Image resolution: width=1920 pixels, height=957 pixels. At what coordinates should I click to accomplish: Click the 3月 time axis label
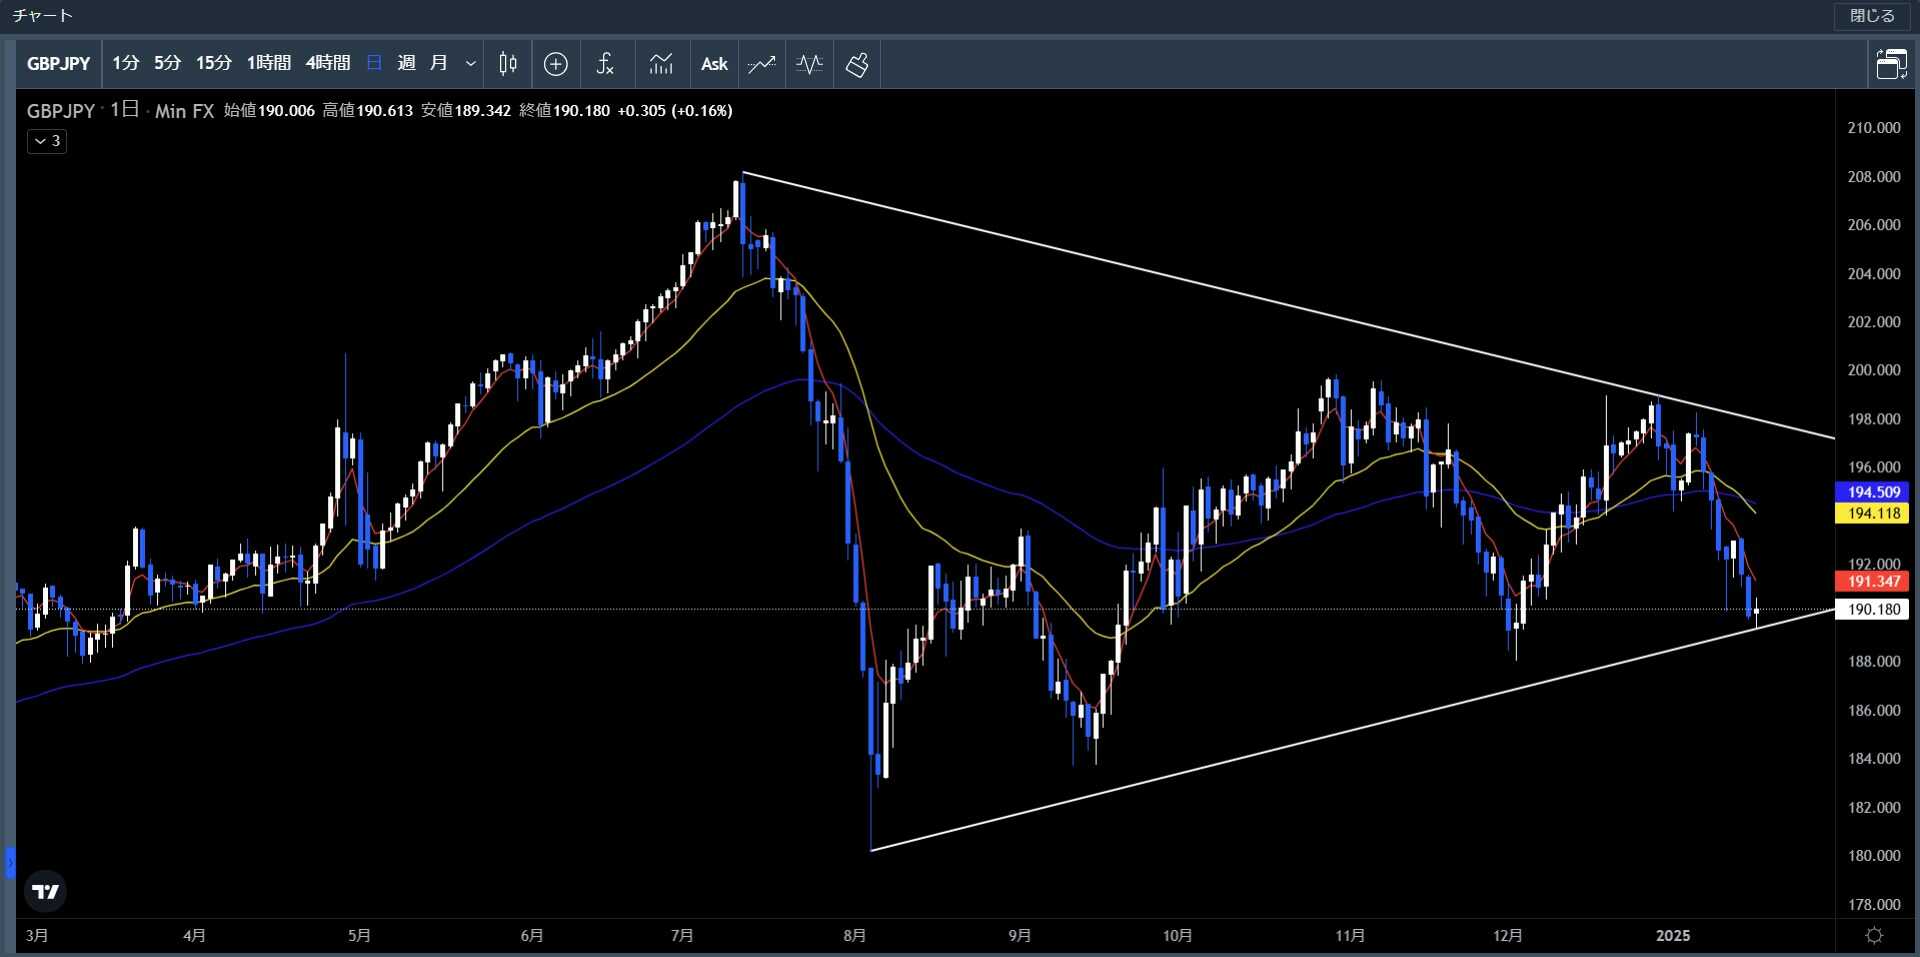36,936
